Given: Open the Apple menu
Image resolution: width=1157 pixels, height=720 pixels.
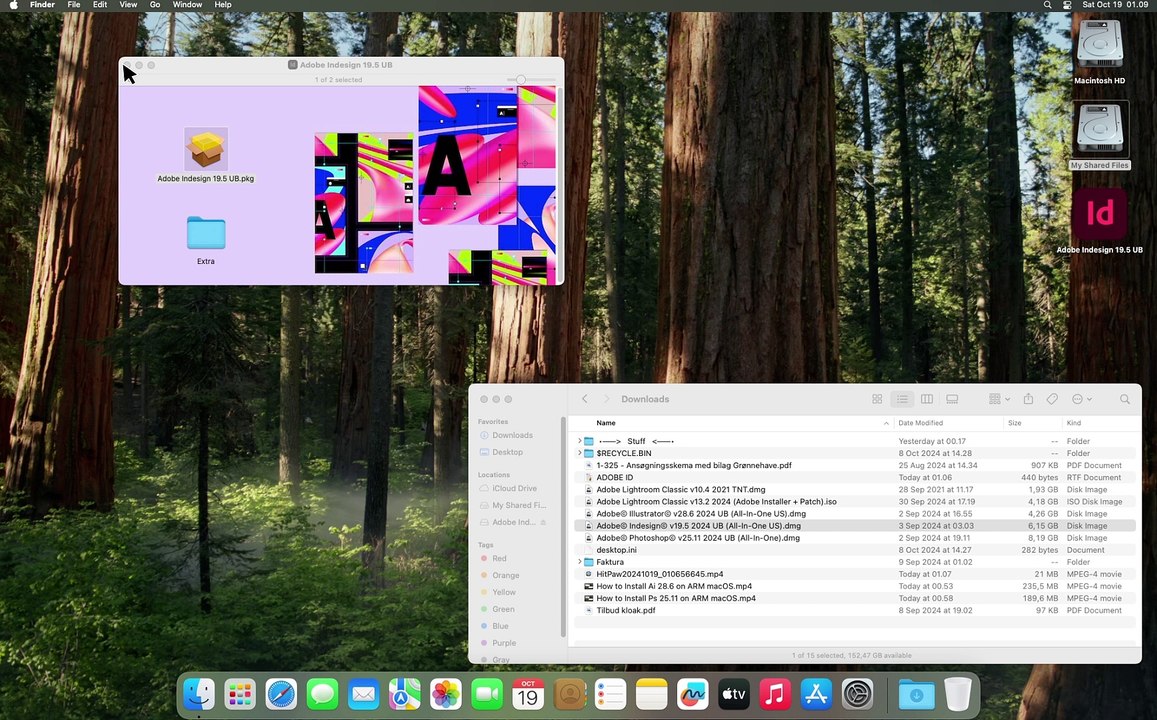Looking at the screenshot, I should pos(13,4).
